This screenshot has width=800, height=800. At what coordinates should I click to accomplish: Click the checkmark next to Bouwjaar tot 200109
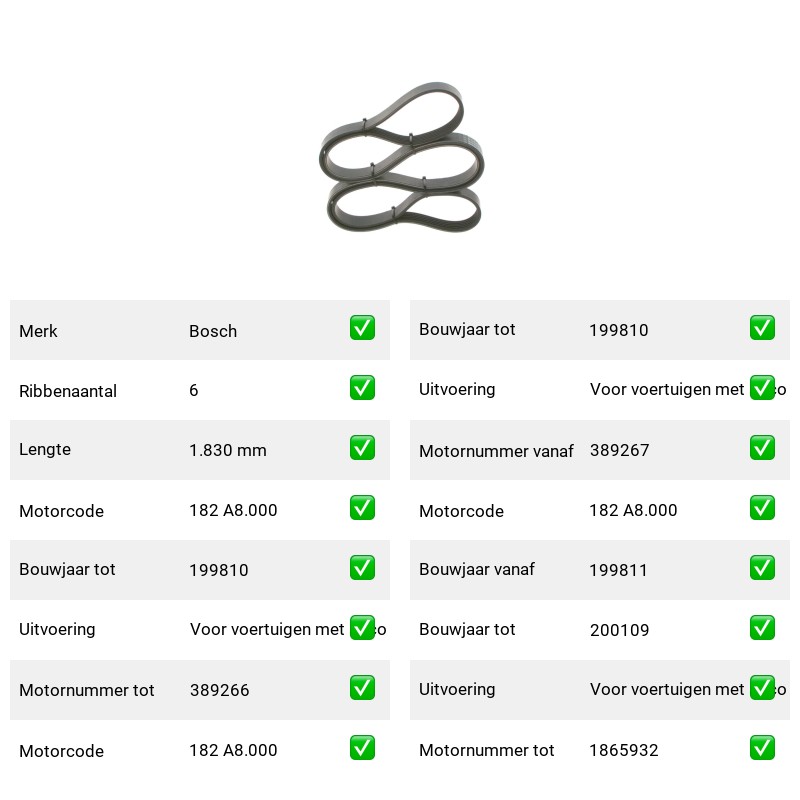point(762,628)
